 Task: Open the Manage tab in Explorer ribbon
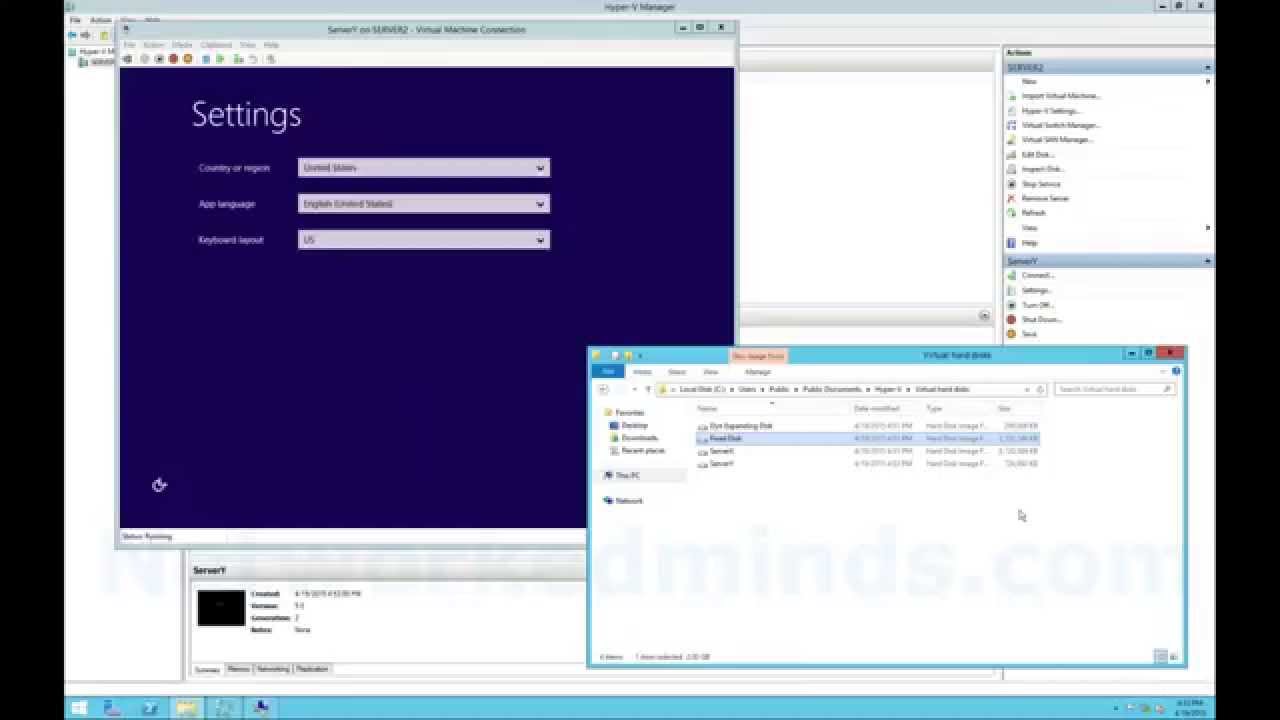click(x=758, y=372)
